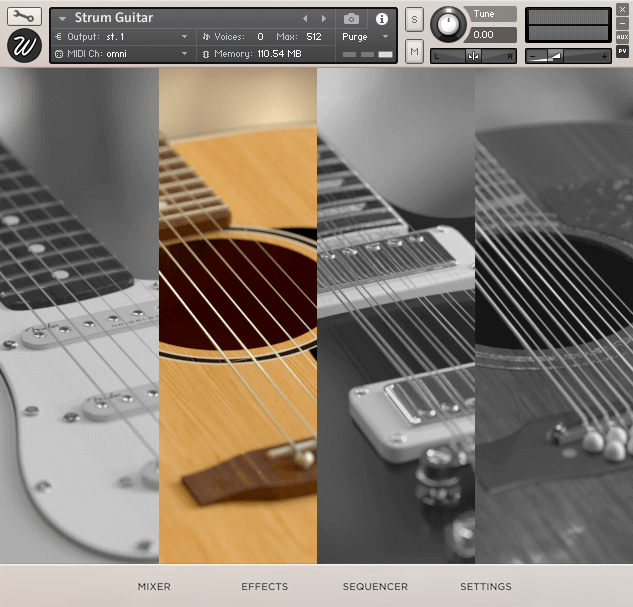
Task: Collapse the Strum Guitar instrument header arrow
Action: 62,19
